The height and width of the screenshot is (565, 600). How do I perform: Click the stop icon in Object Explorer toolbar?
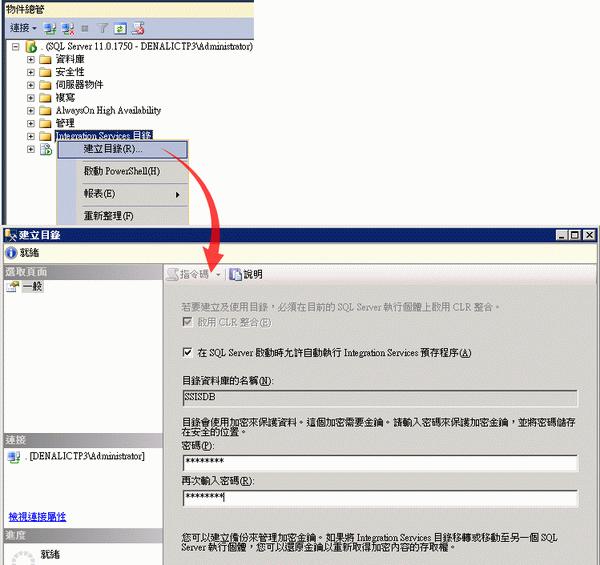tap(85, 28)
